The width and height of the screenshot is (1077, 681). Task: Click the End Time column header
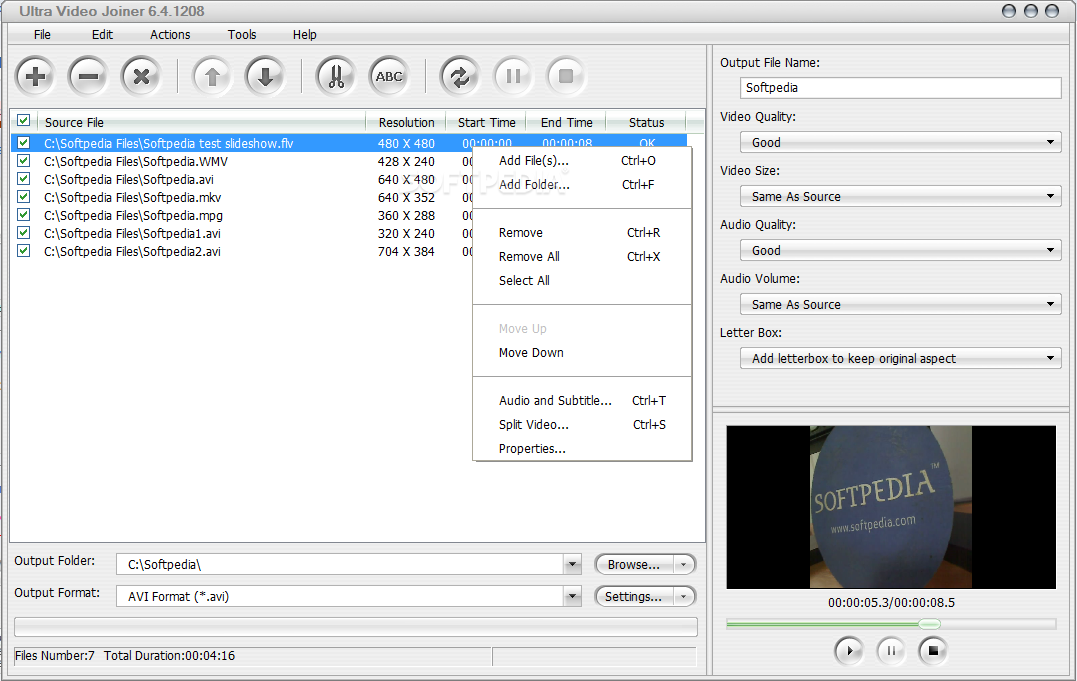(x=567, y=122)
